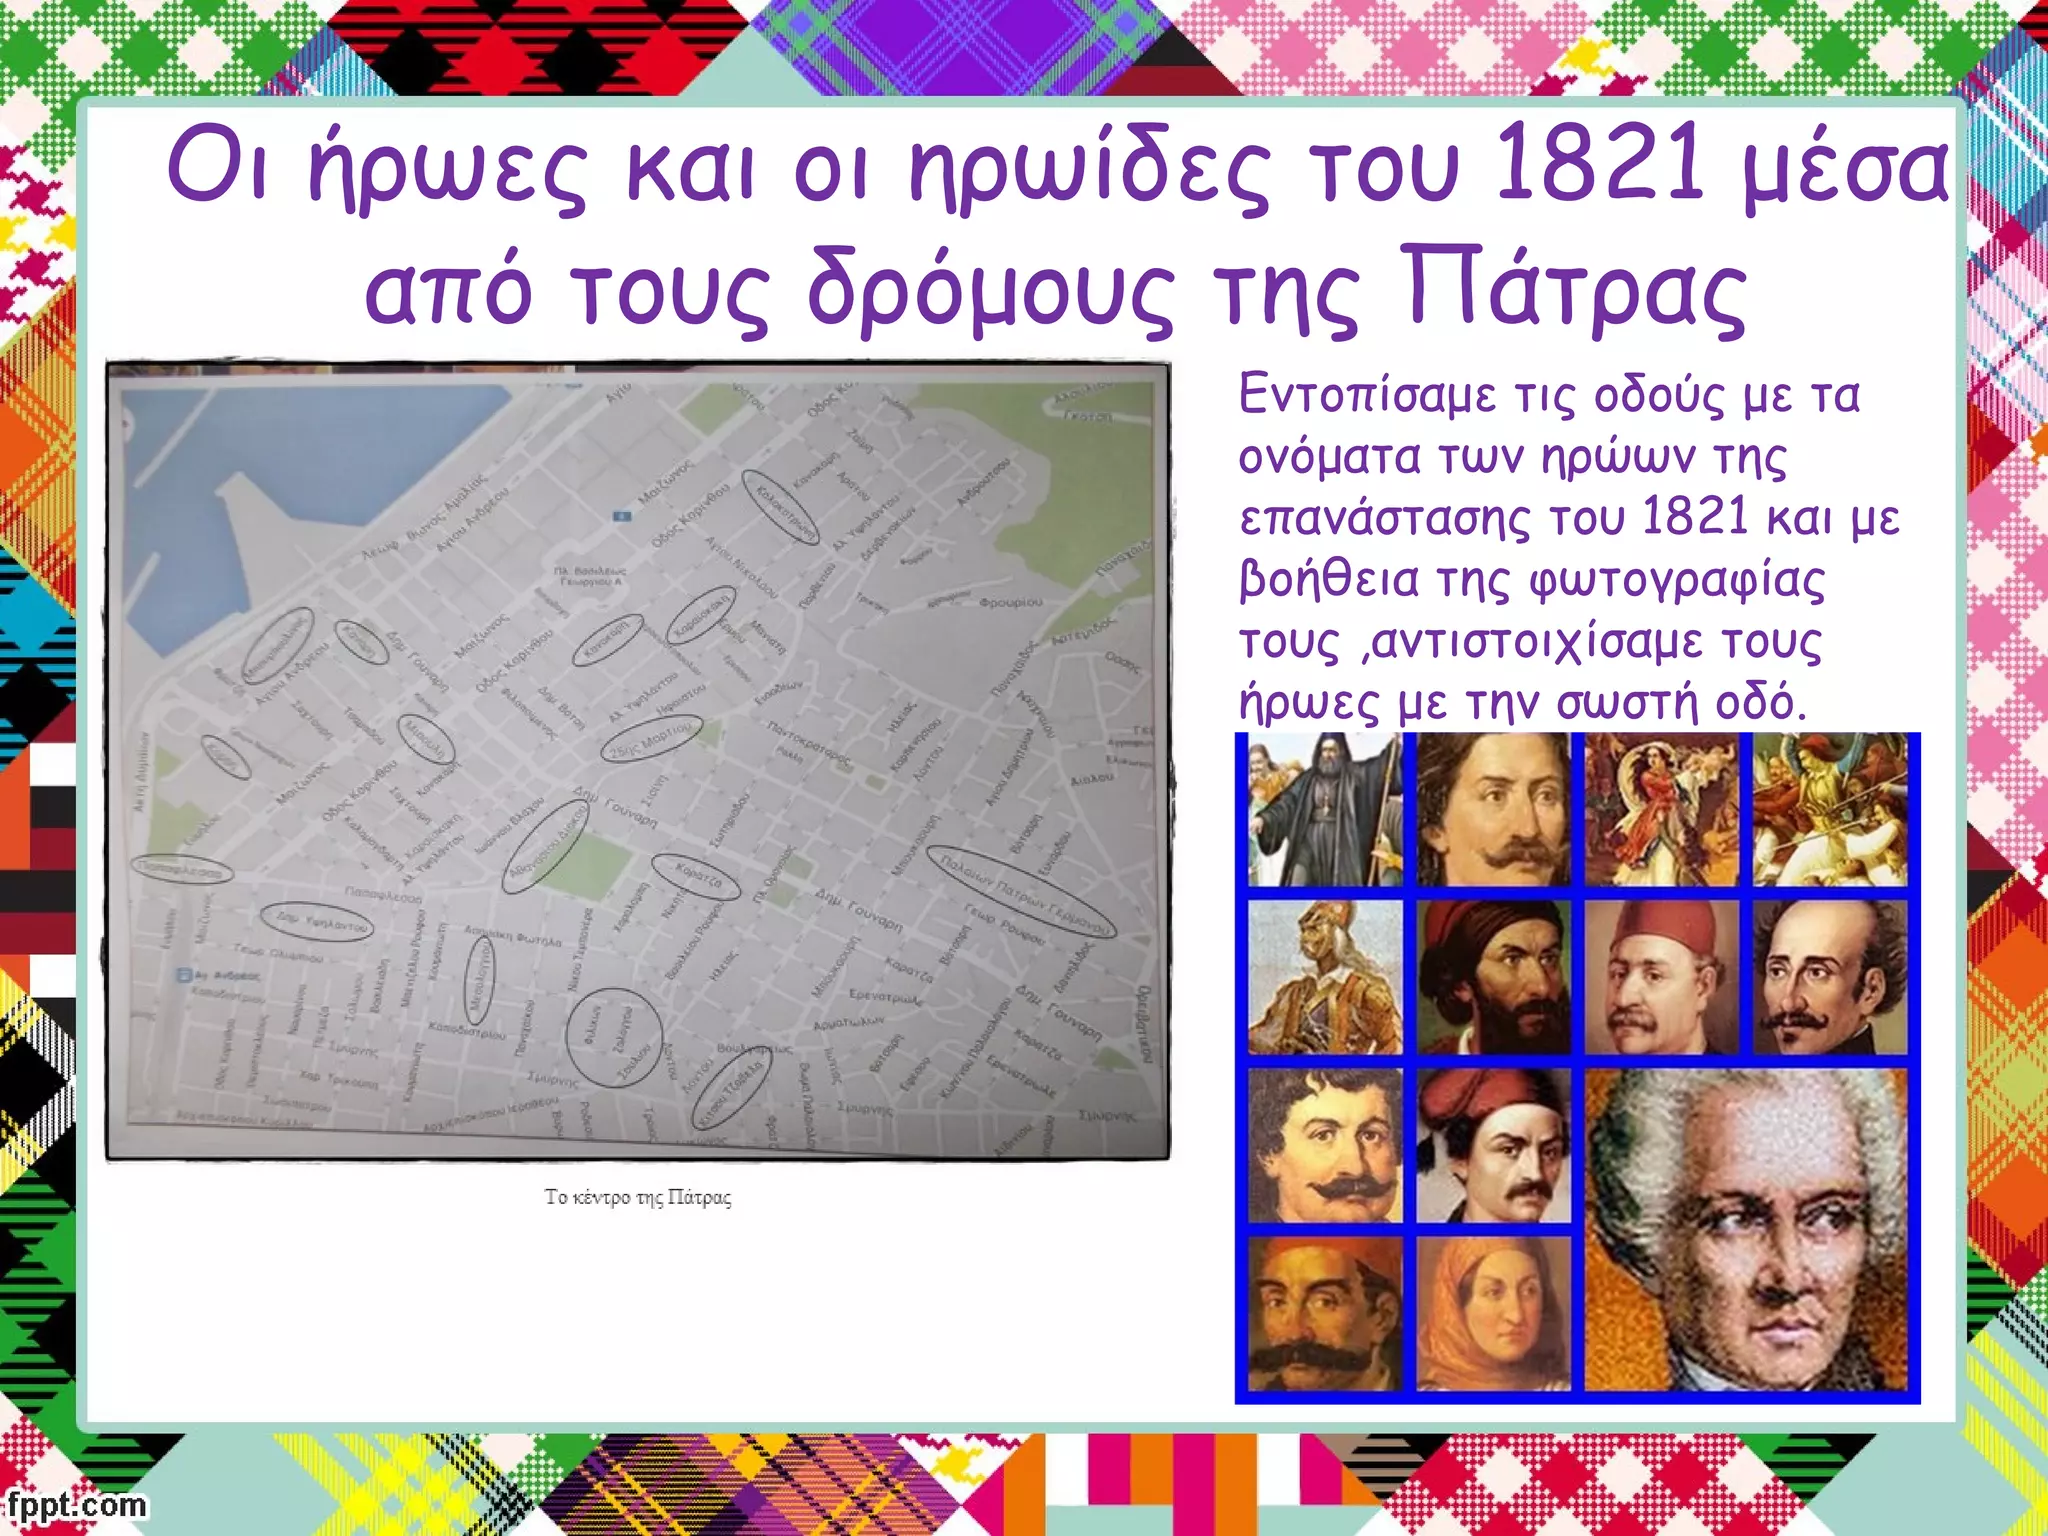
Task: Select the red-dressed woman painting in top row
Action: pos(1662,809)
